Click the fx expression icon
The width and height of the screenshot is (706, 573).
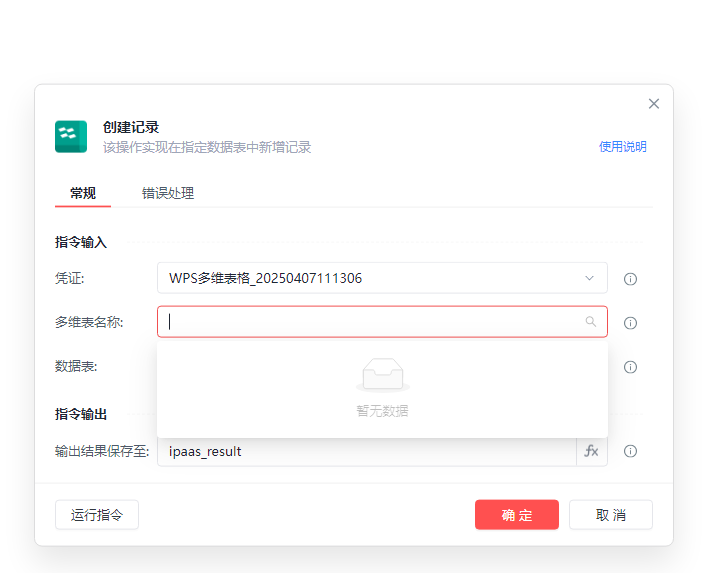pos(591,451)
